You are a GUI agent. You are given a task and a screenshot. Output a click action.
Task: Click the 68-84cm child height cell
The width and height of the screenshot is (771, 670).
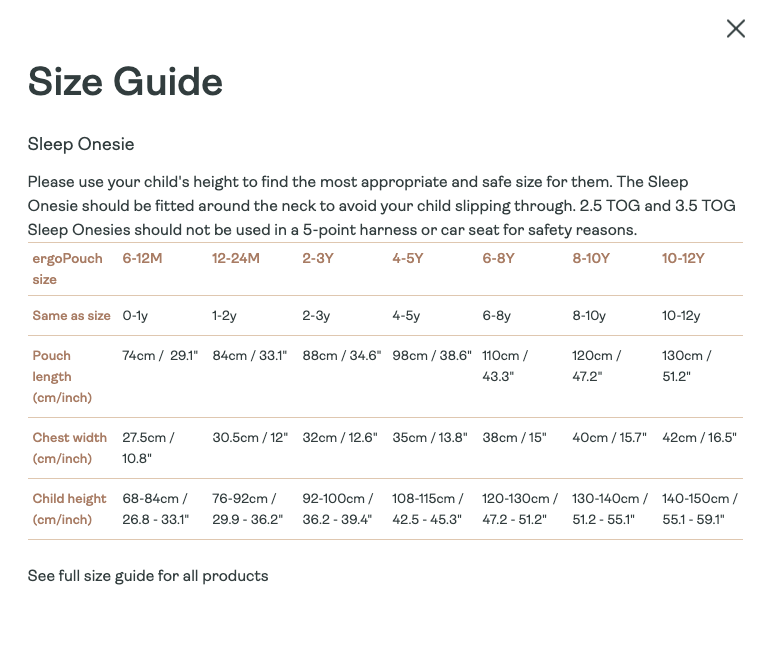pos(155,509)
